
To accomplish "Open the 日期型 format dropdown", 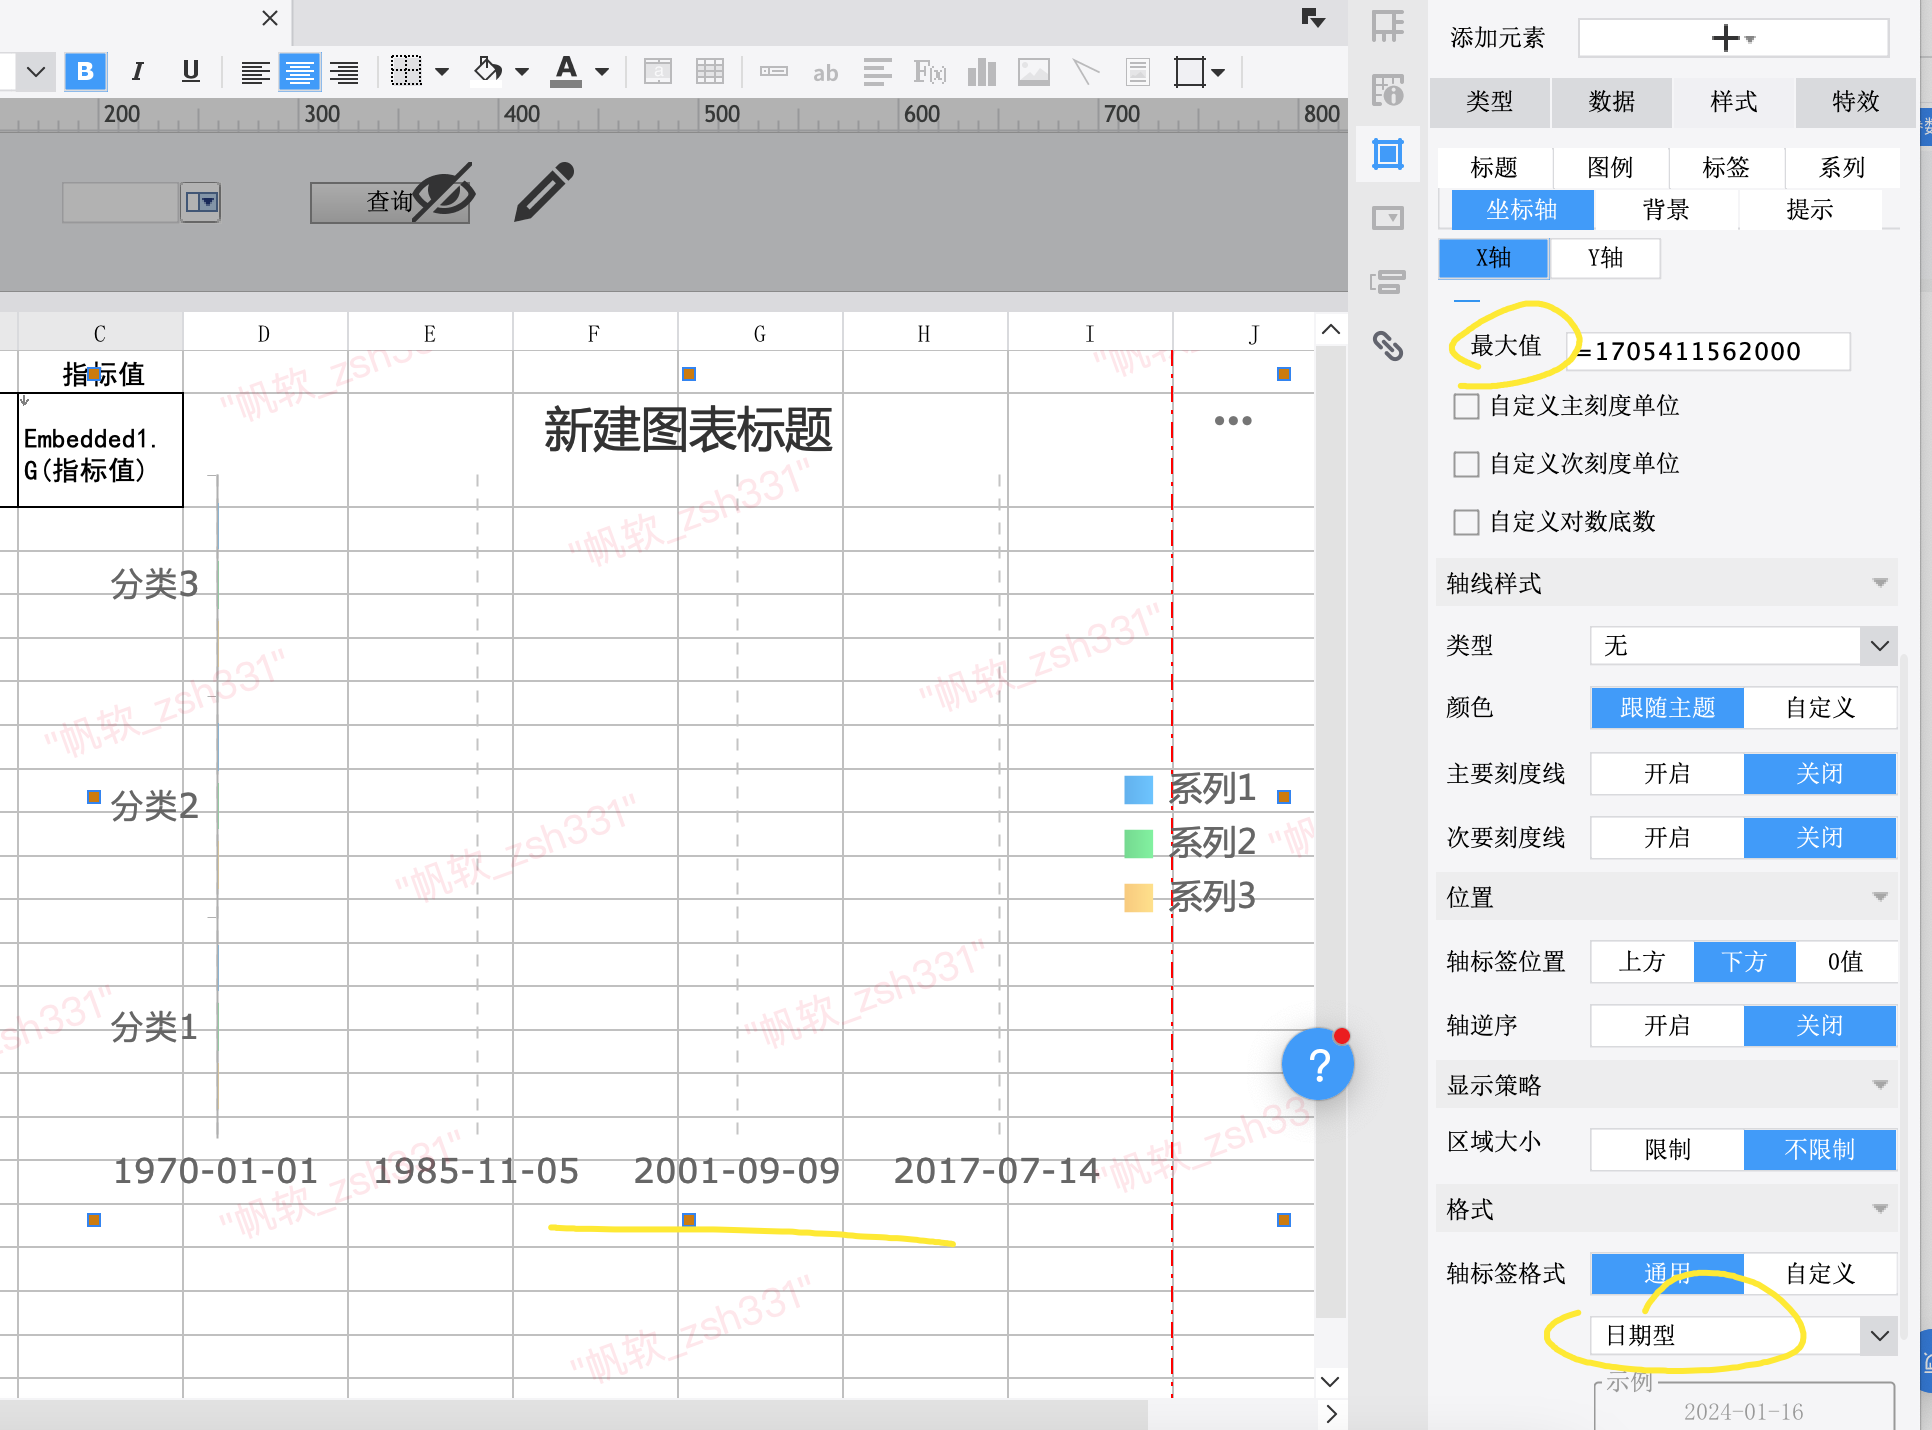I will point(1743,1336).
